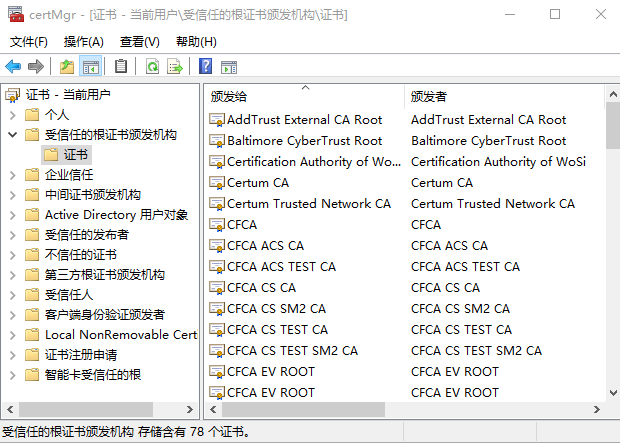Expand the 中间证书颁发机构 node arrow
The width and height of the screenshot is (620, 443).
click(x=12, y=195)
